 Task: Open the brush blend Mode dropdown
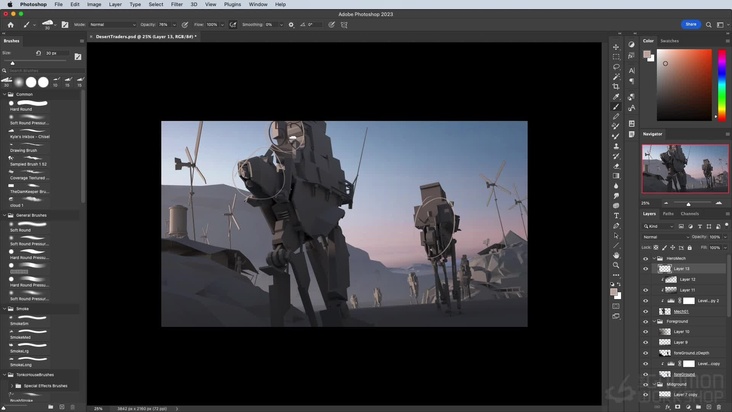click(x=112, y=24)
